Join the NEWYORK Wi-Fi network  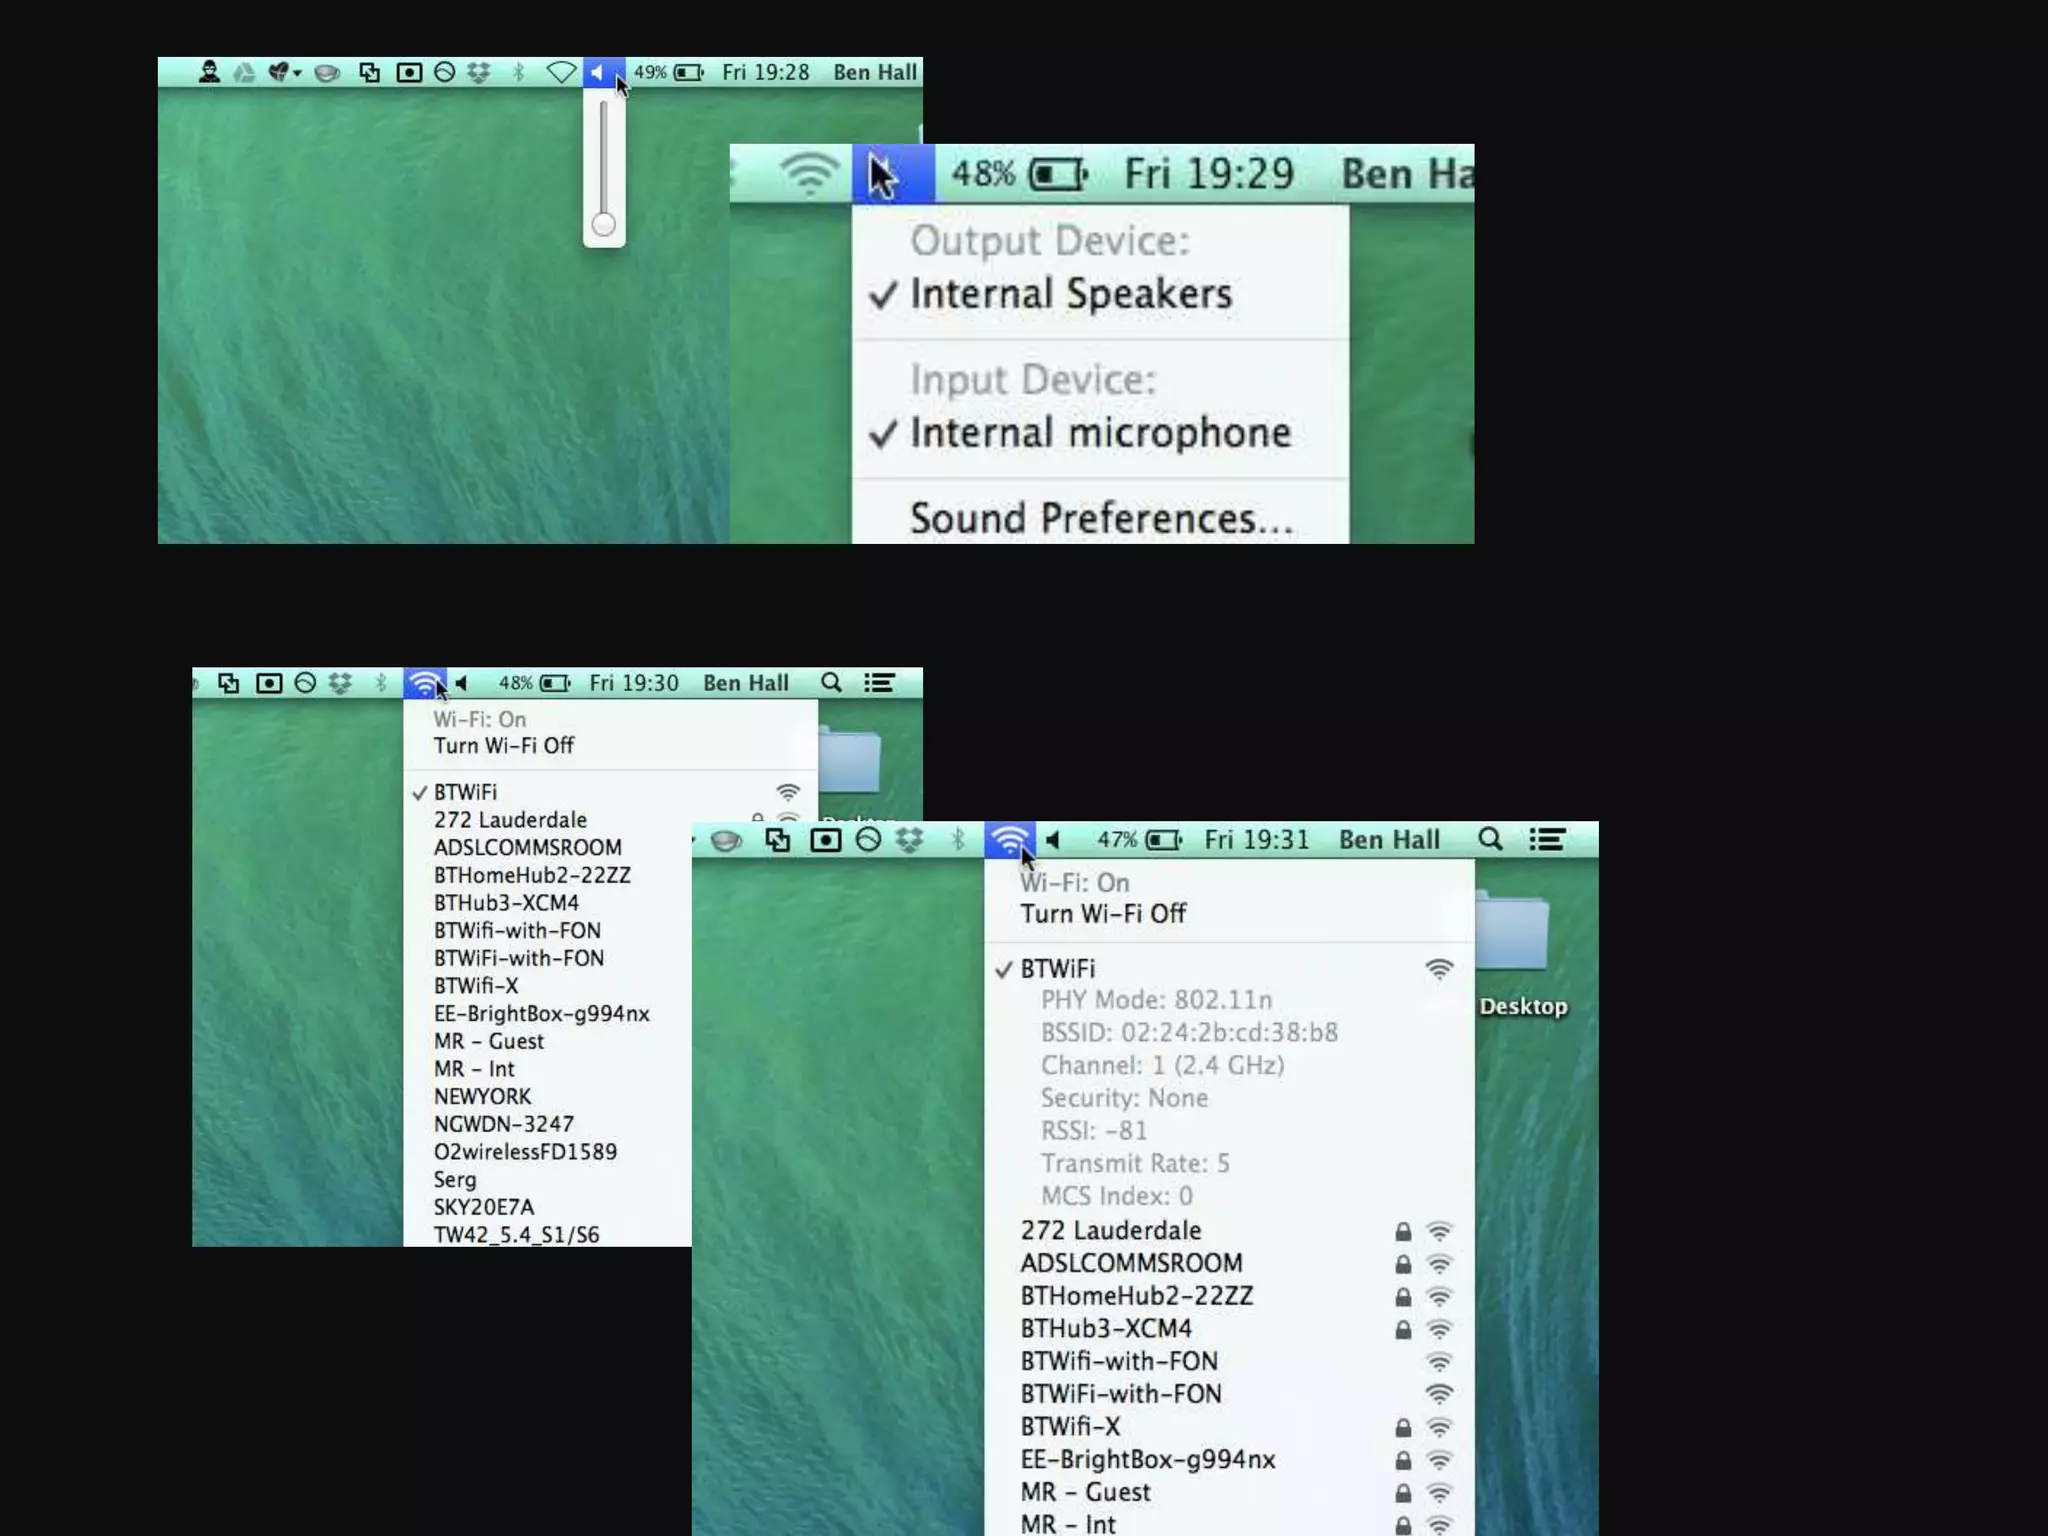(x=482, y=1097)
